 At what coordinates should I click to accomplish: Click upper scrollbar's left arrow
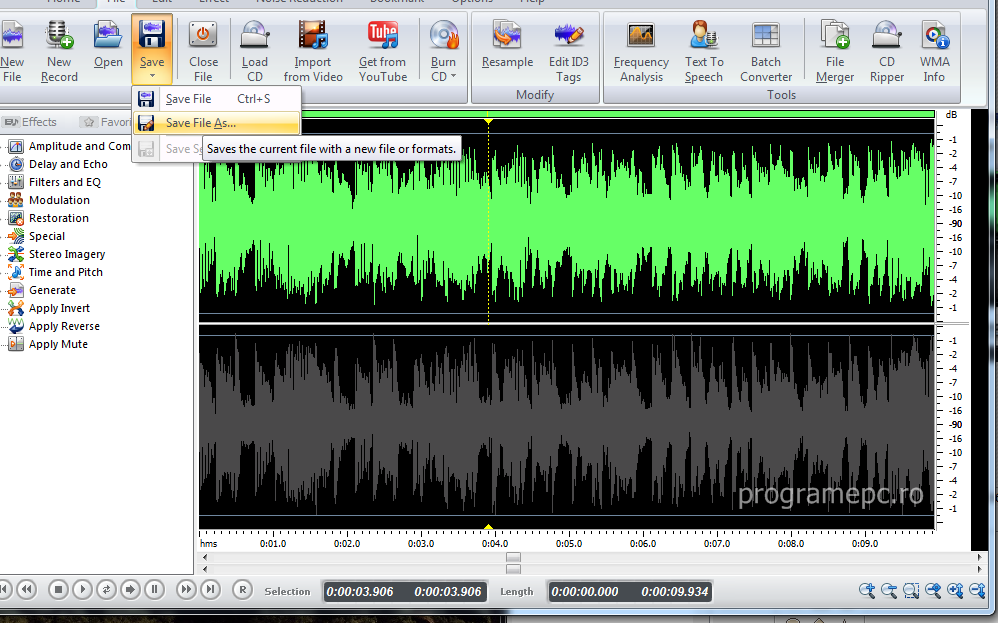tap(204, 557)
